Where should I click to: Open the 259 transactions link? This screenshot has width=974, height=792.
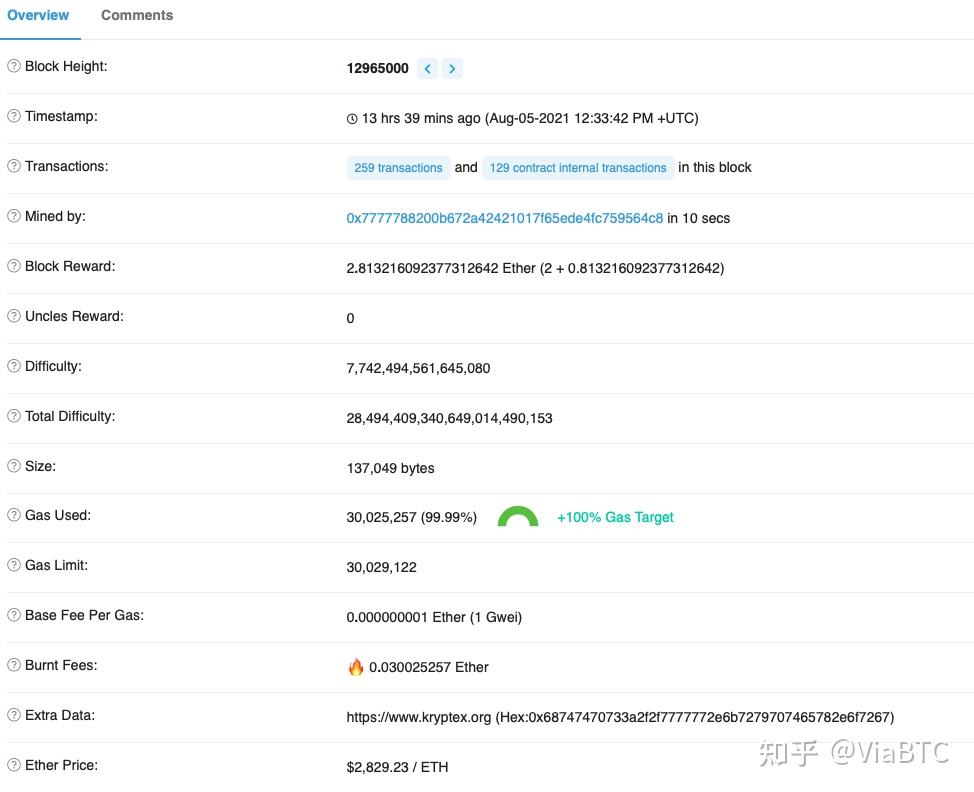click(x=398, y=168)
